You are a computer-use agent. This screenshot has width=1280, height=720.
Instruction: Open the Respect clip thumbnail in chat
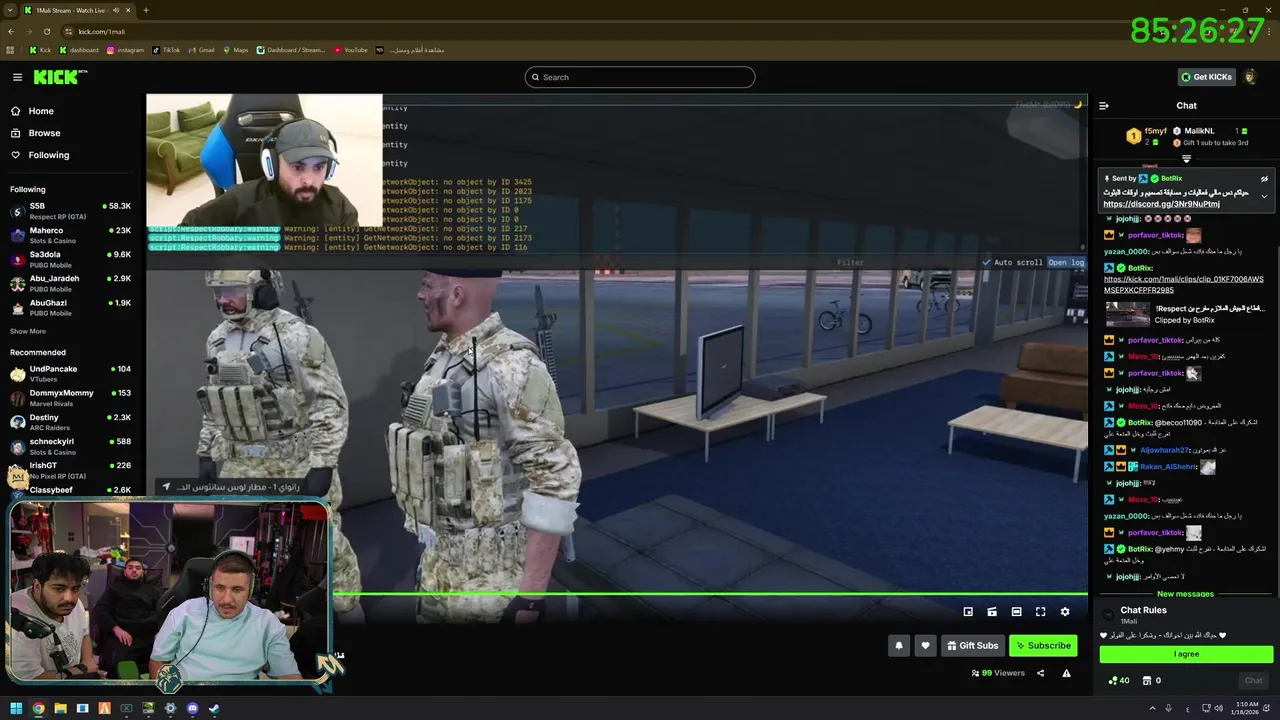pos(1127,314)
